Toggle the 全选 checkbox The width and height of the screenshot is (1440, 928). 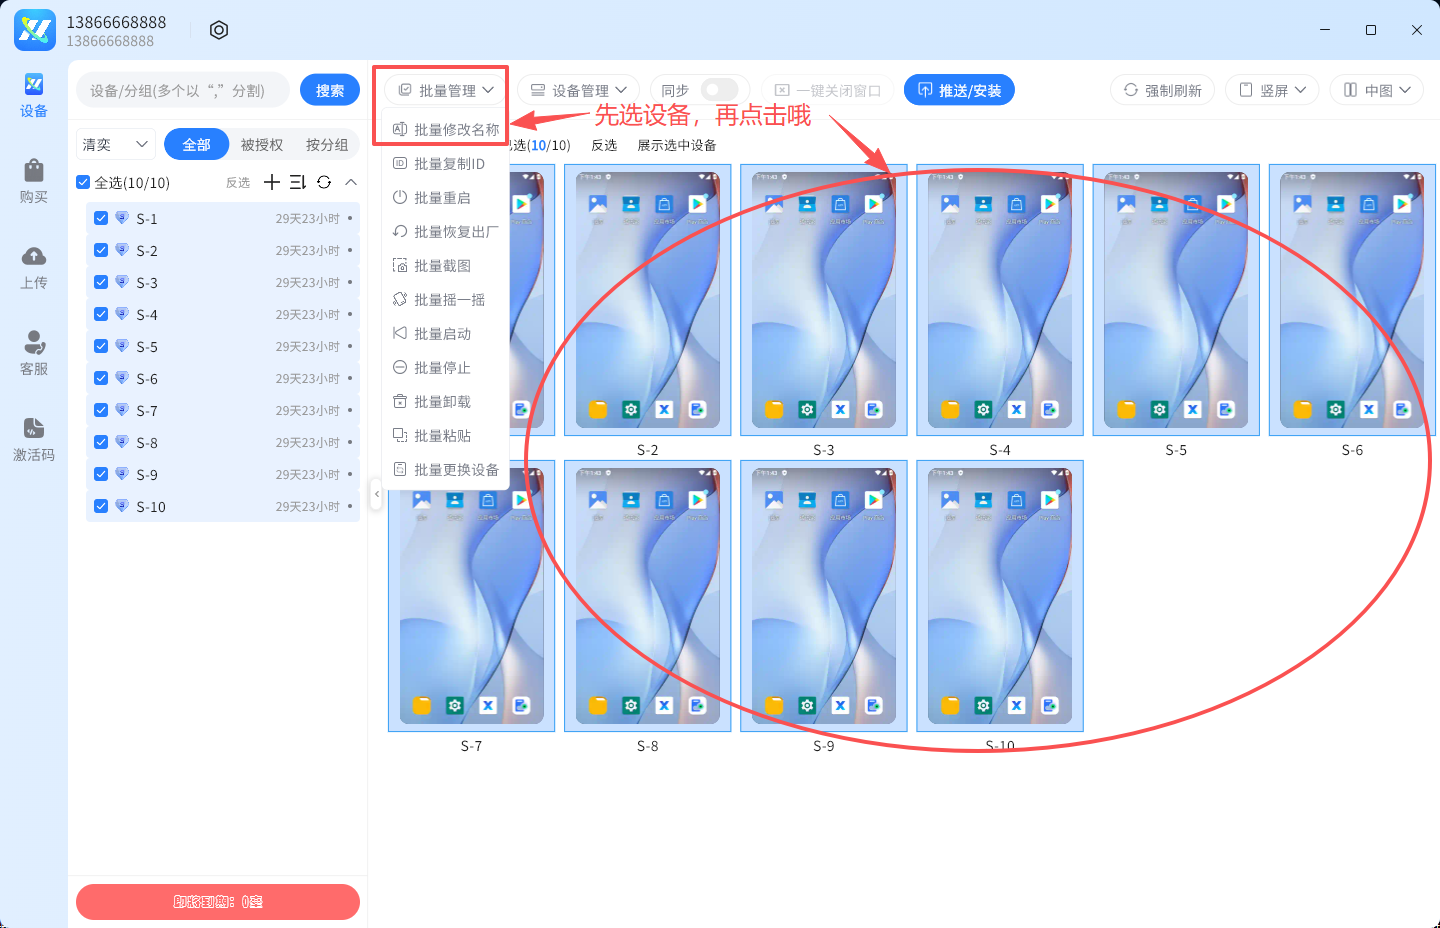pos(83,182)
